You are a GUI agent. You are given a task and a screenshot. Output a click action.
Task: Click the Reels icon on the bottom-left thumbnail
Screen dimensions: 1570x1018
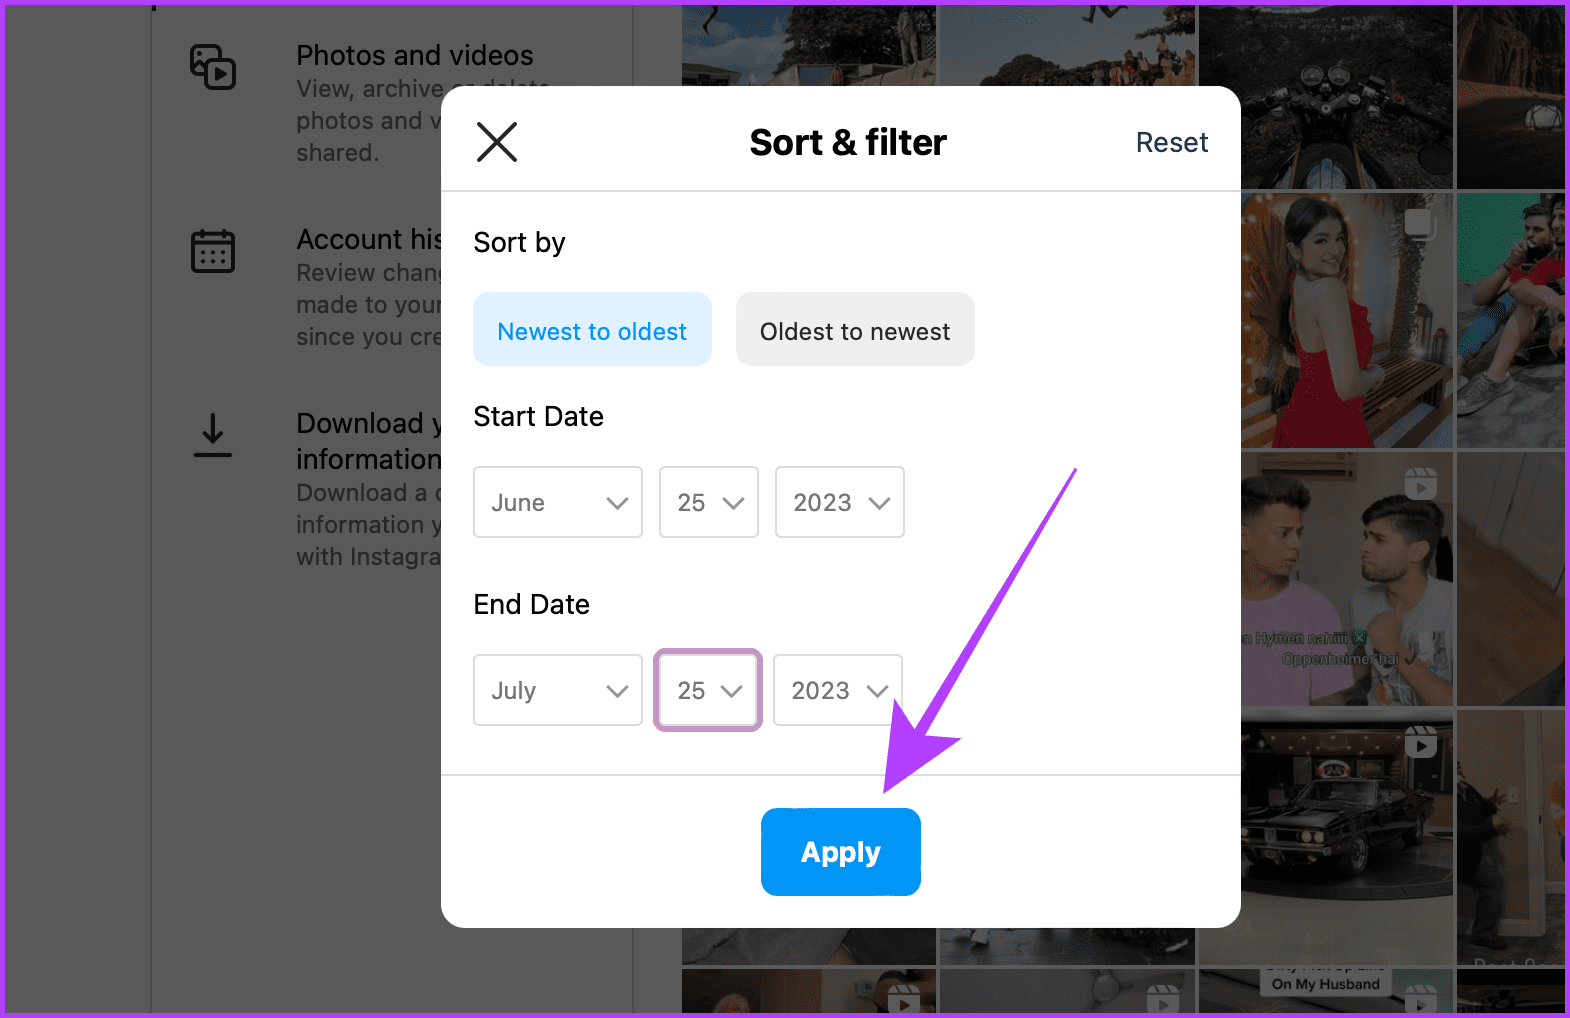[x=903, y=1000]
